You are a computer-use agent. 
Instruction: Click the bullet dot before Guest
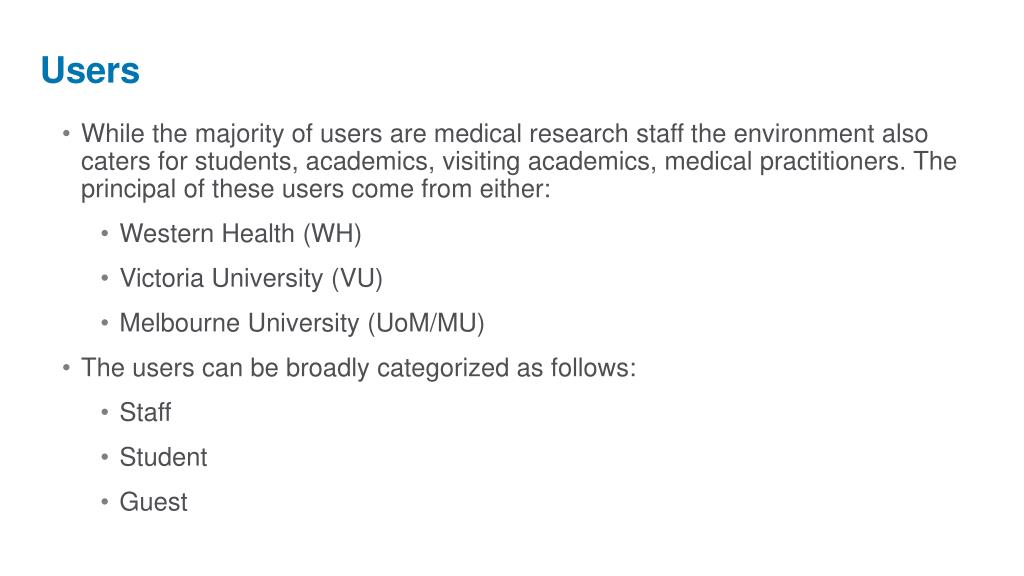point(104,502)
